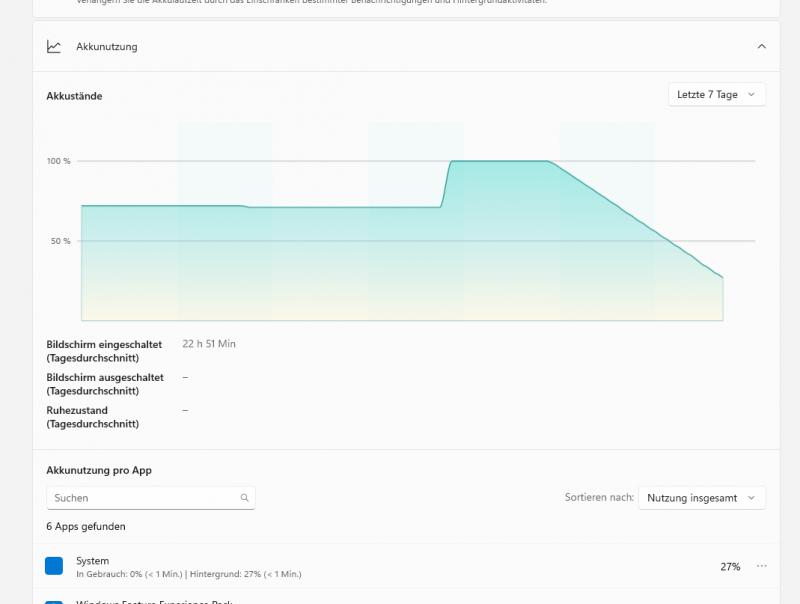
Task: Open the "Nutzung insgesamt" sort dropdown
Action: coord(702,498)
